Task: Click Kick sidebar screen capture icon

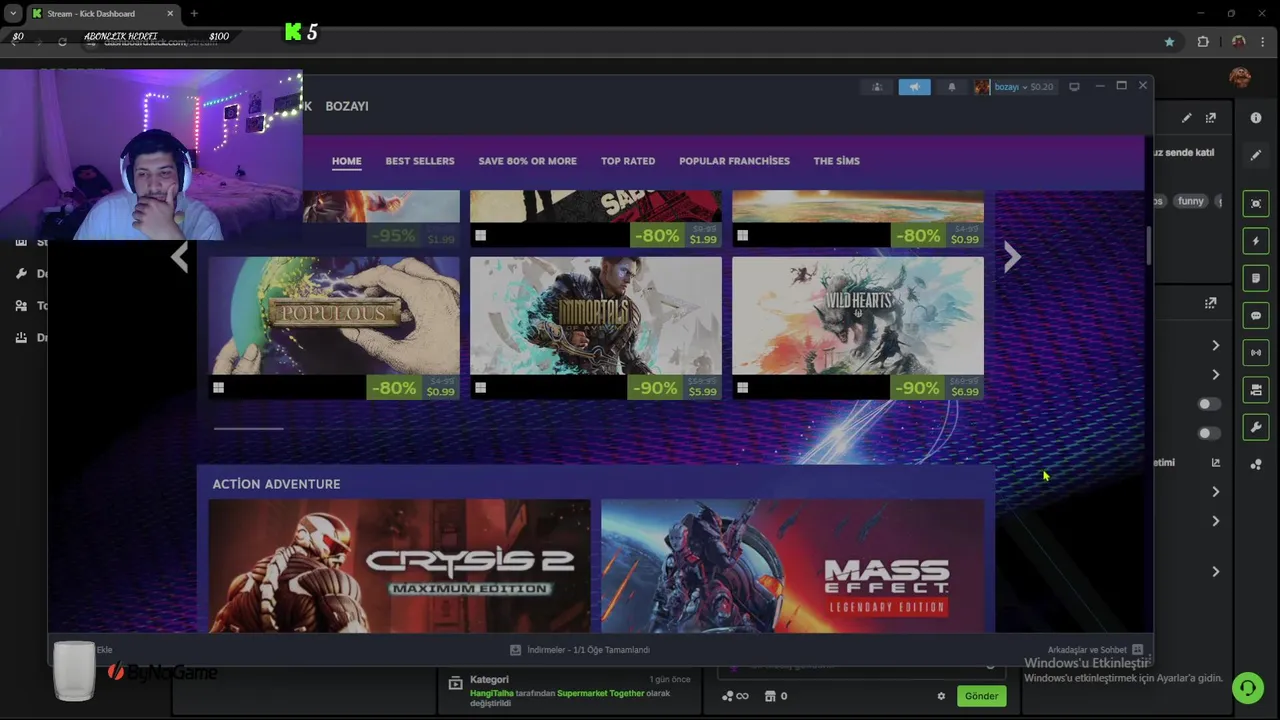Action: [1256, 203]
